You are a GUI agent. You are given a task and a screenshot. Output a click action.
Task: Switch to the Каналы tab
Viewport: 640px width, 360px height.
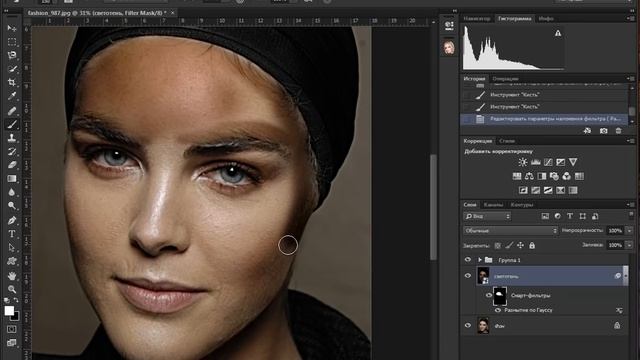pyautogui.click(x=493, y=205)
